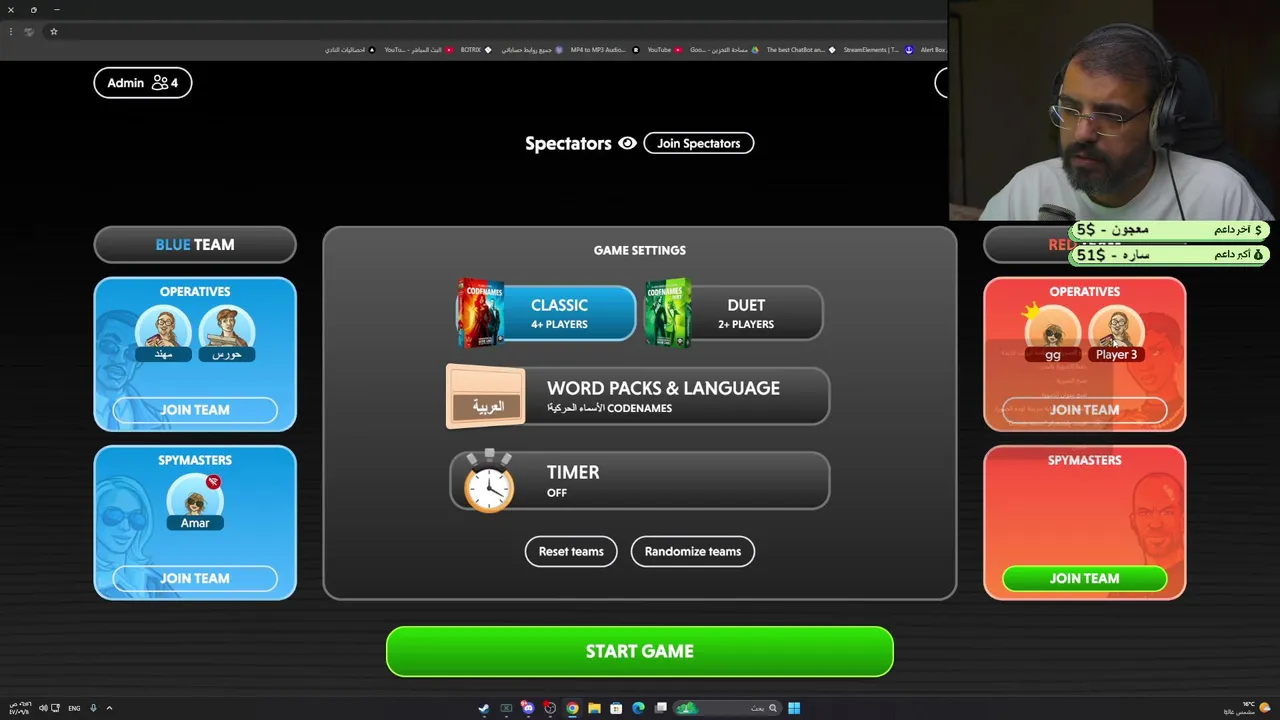Join blue team spymasters
The height and width of the screenshot is (720, 1280).
(195, 578)
